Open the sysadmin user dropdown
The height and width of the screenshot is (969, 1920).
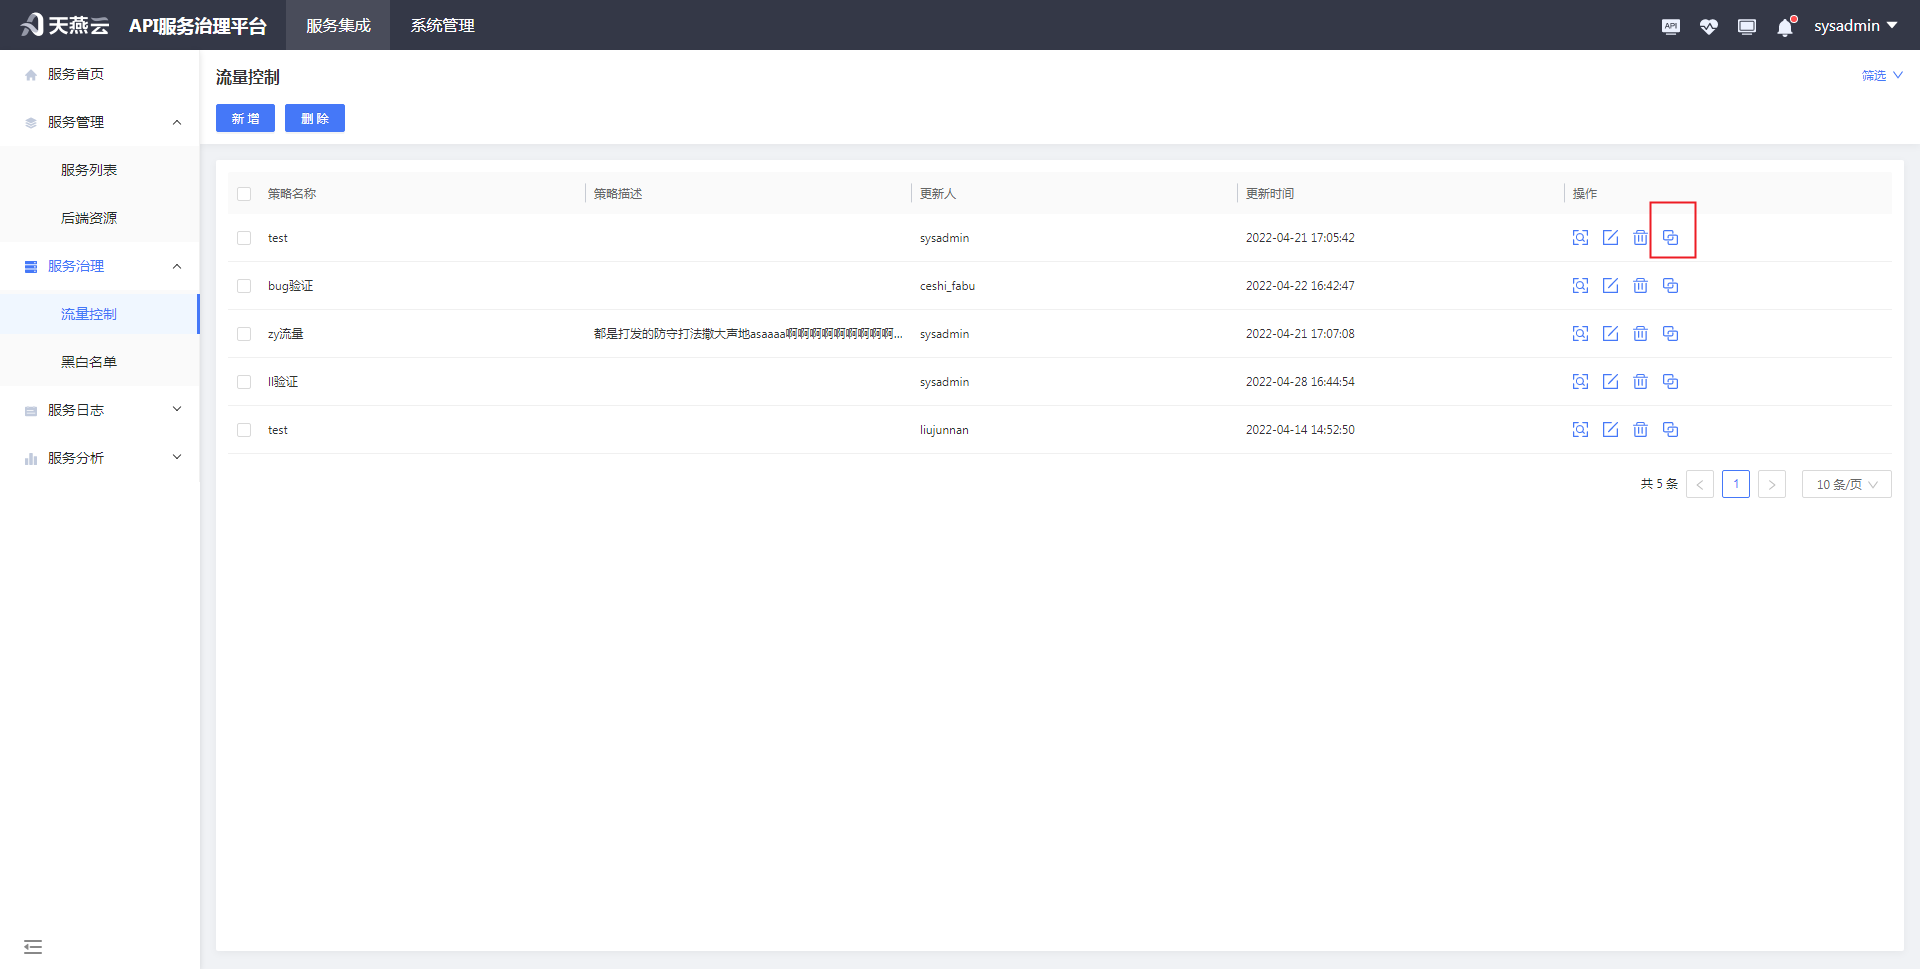[1855, 26]
